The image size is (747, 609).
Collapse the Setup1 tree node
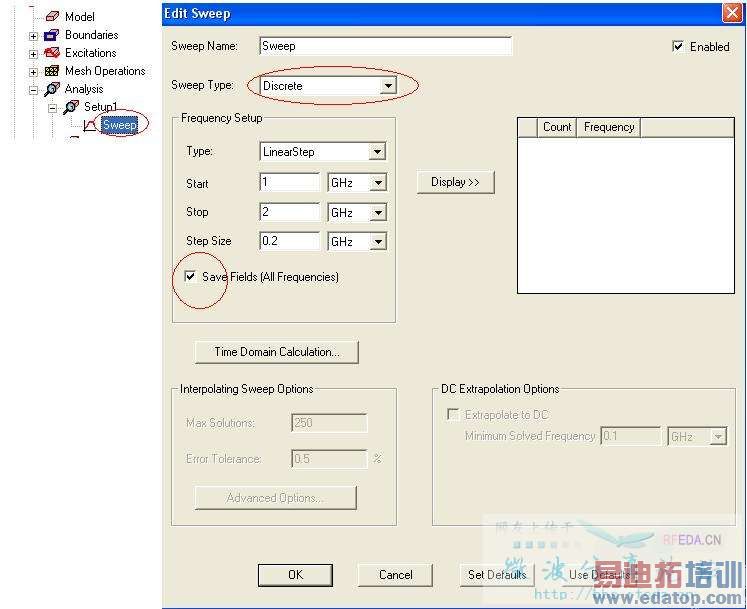(x=52, y=108)
